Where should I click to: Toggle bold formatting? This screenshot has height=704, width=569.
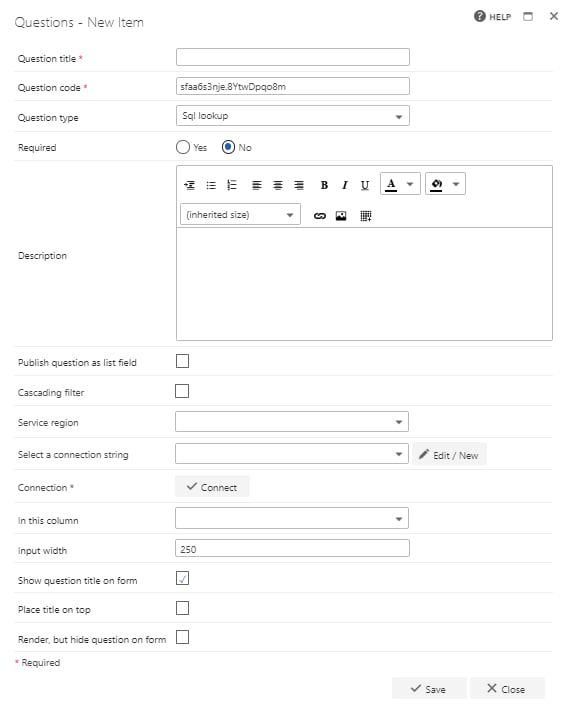(x=324, y=185)
